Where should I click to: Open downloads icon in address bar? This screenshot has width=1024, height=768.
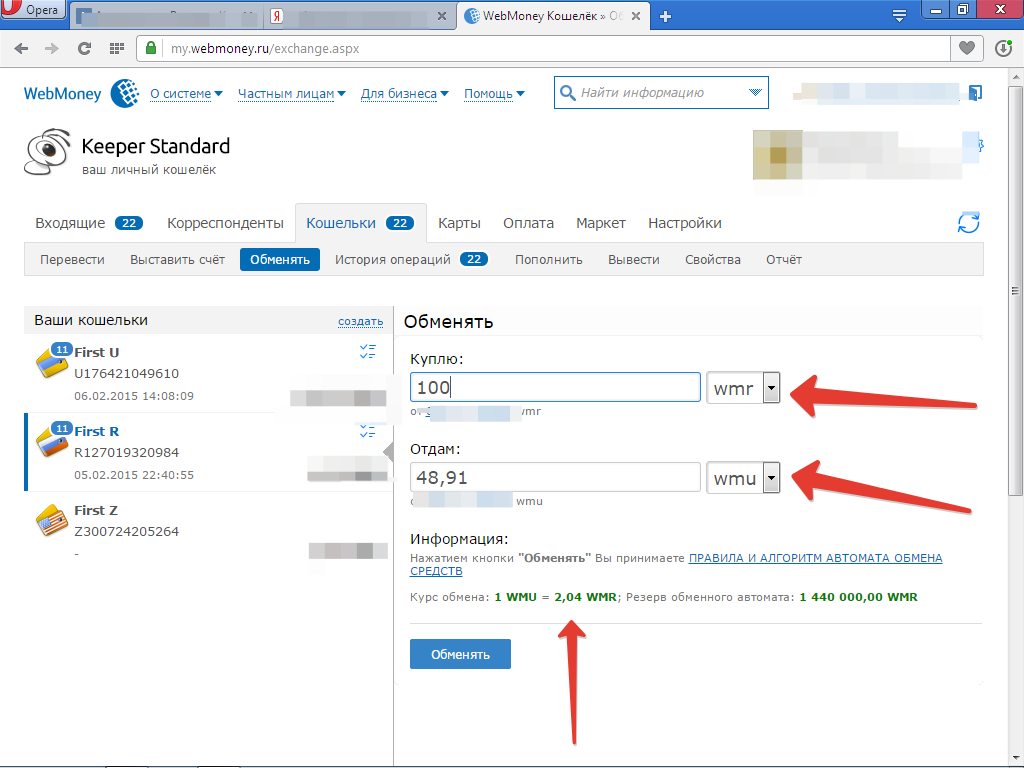(1004, 48)
